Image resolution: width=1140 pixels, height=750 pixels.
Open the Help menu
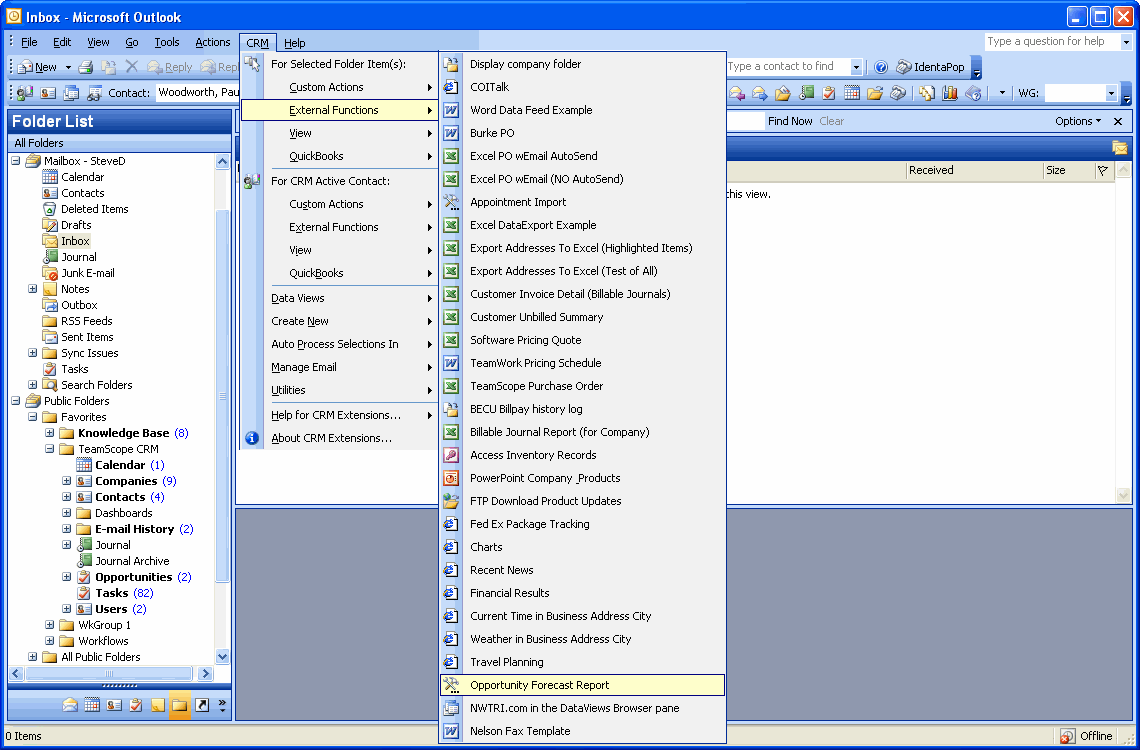(x=294, y=42)
